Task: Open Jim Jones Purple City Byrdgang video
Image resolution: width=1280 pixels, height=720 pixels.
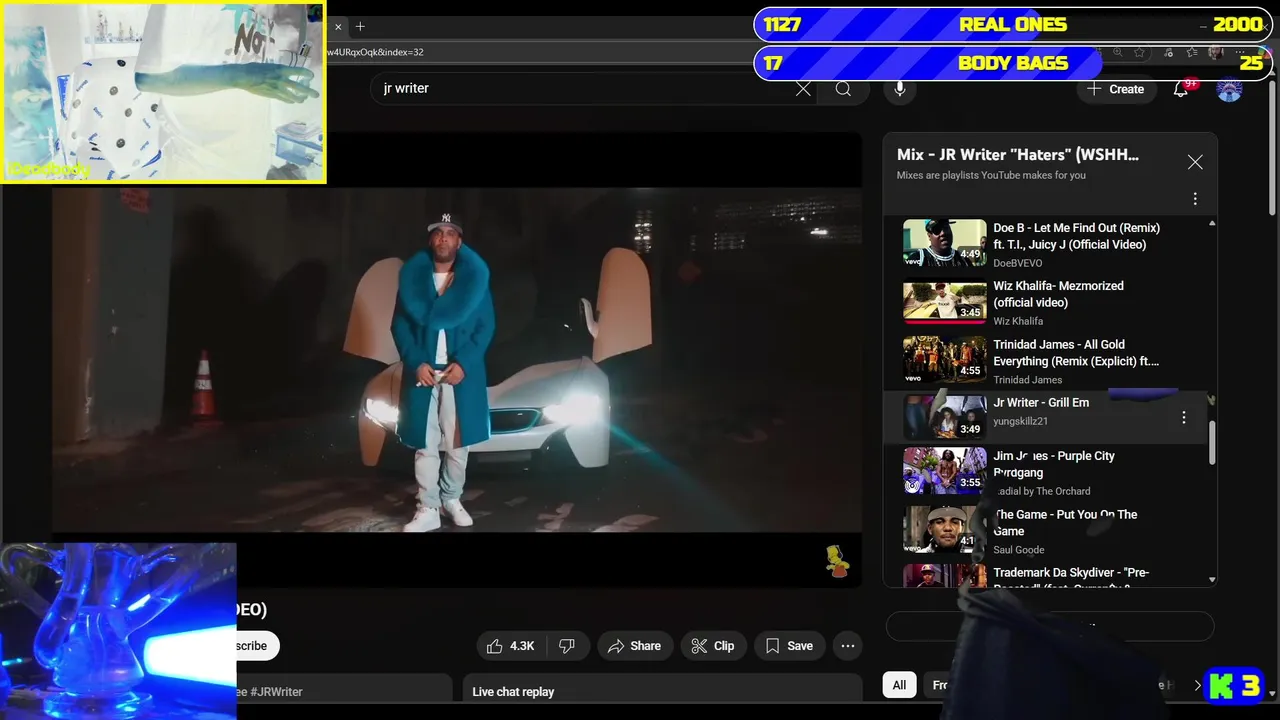Action: coord(1045,471)
